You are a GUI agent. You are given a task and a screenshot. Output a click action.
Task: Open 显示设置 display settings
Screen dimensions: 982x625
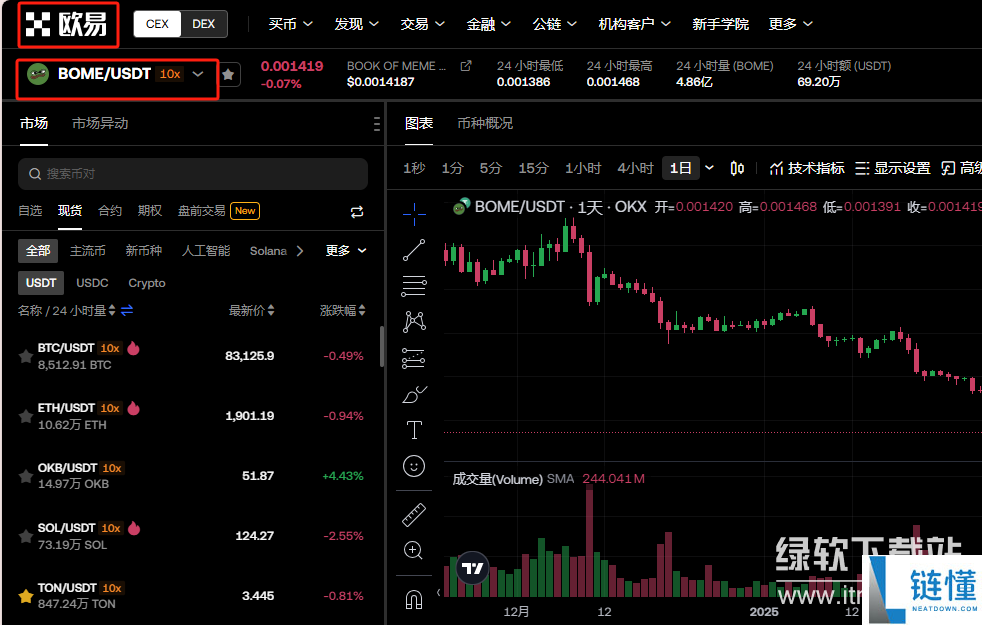tap(892, 168)
